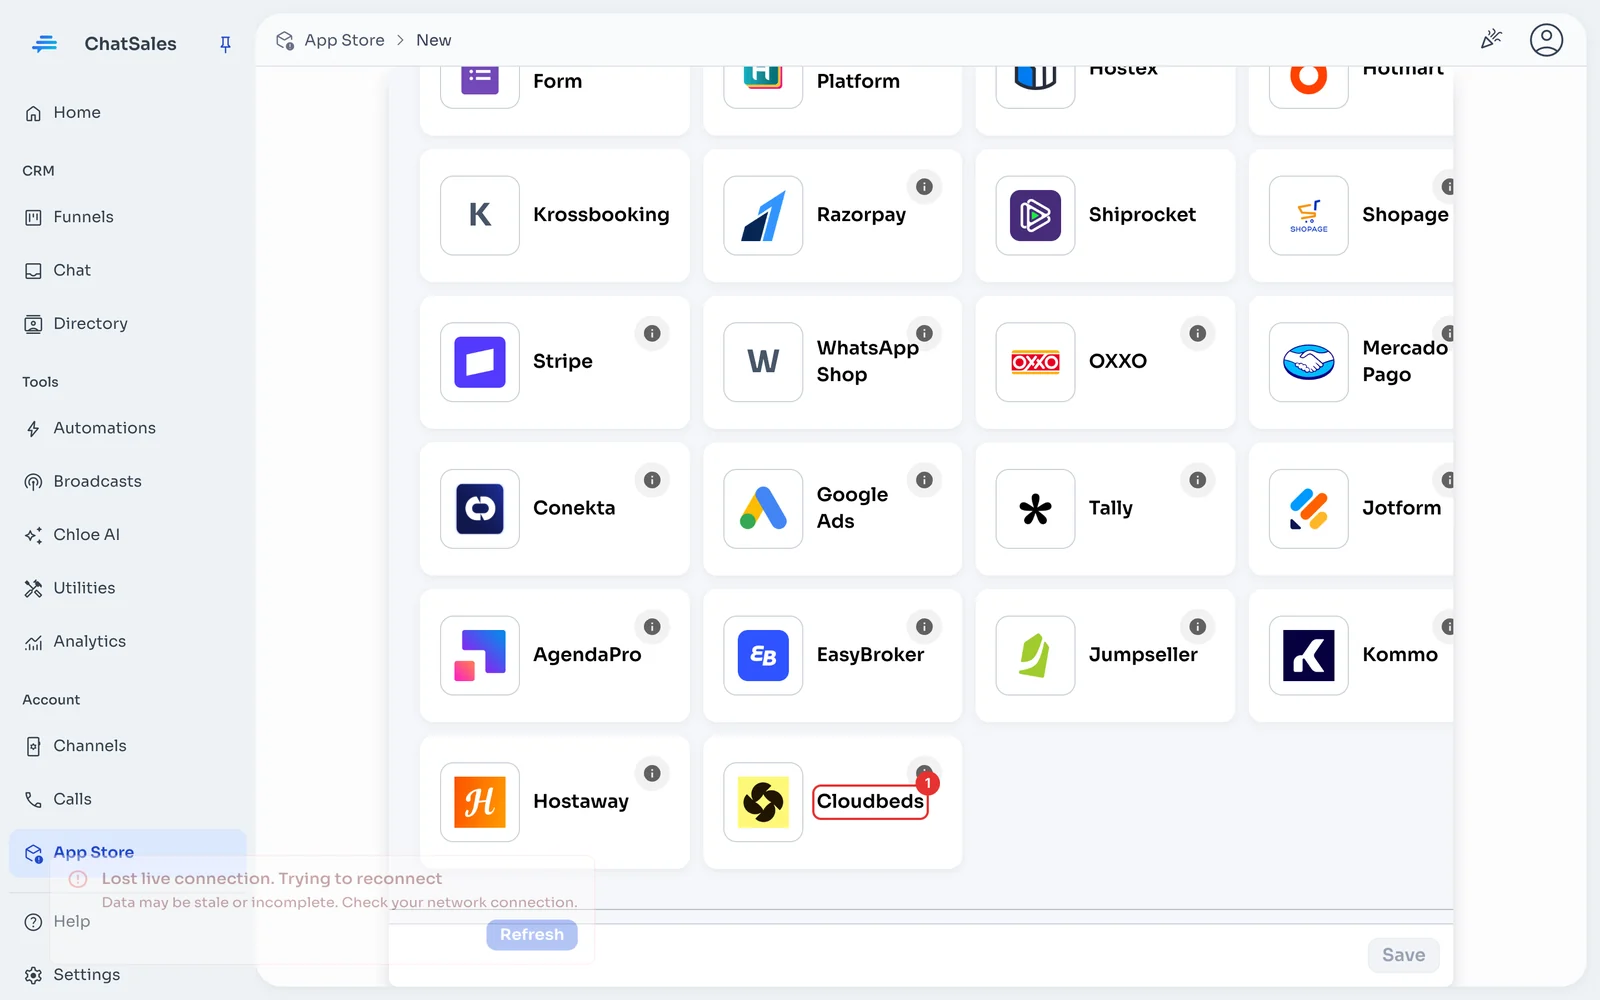Click the ChatSales logo

tap(45, 44)
